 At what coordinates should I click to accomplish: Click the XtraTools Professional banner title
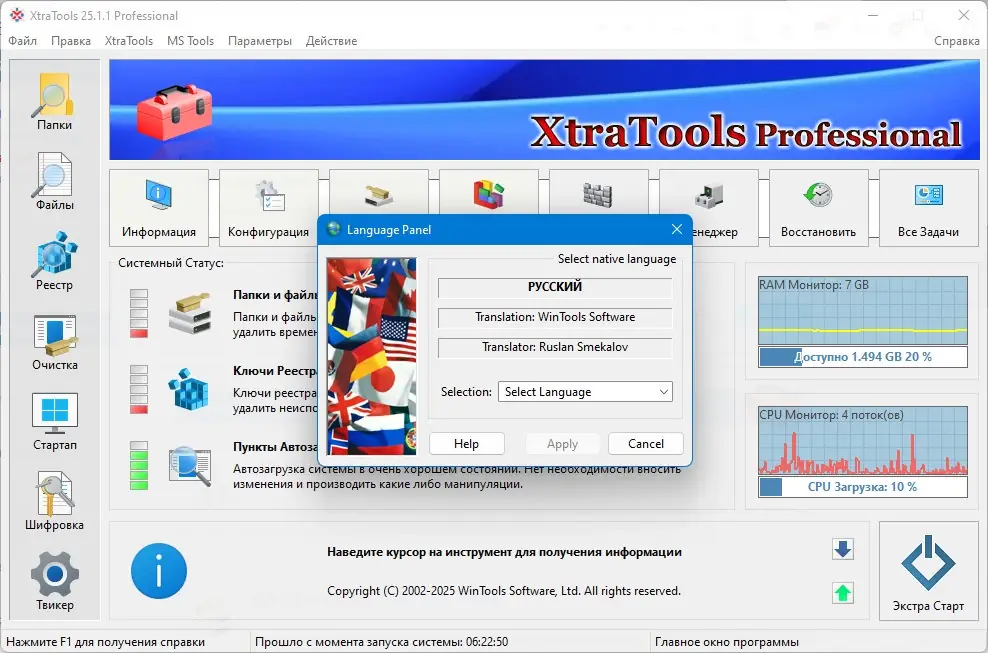click(x=746, y=132)
